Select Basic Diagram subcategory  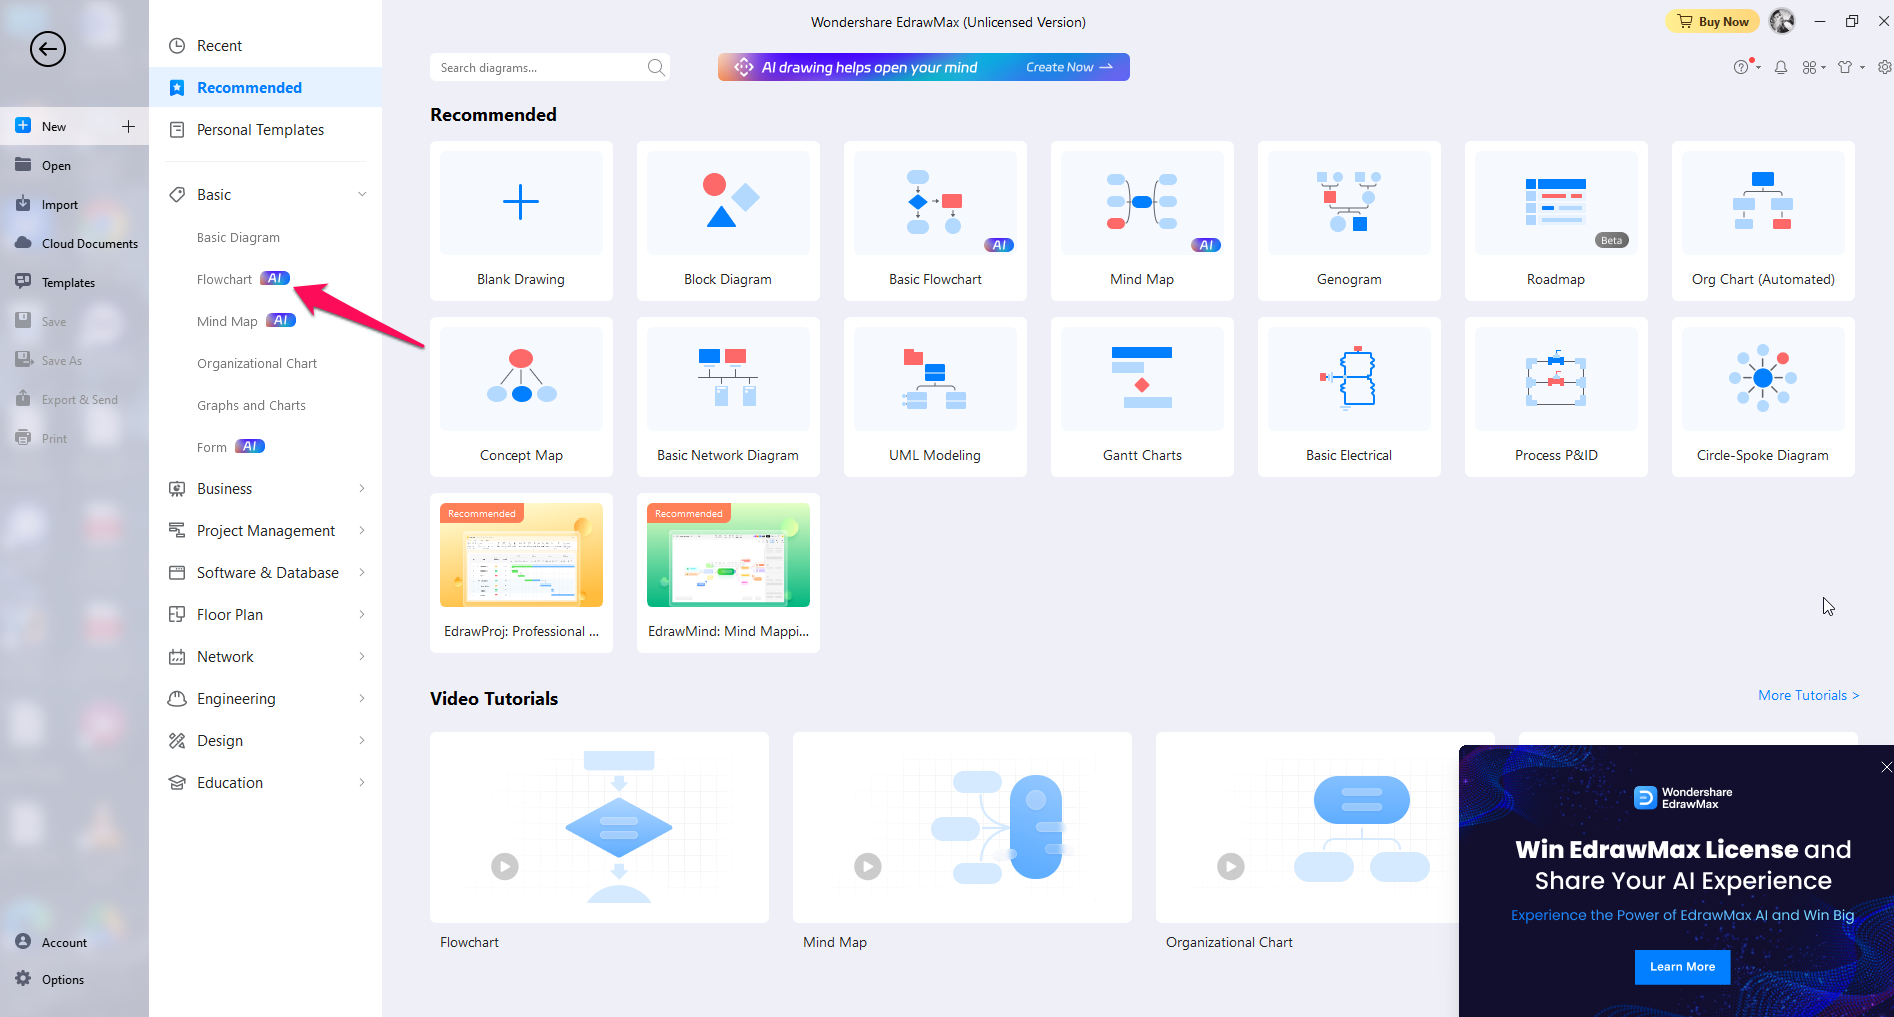(x=238, y=237)
